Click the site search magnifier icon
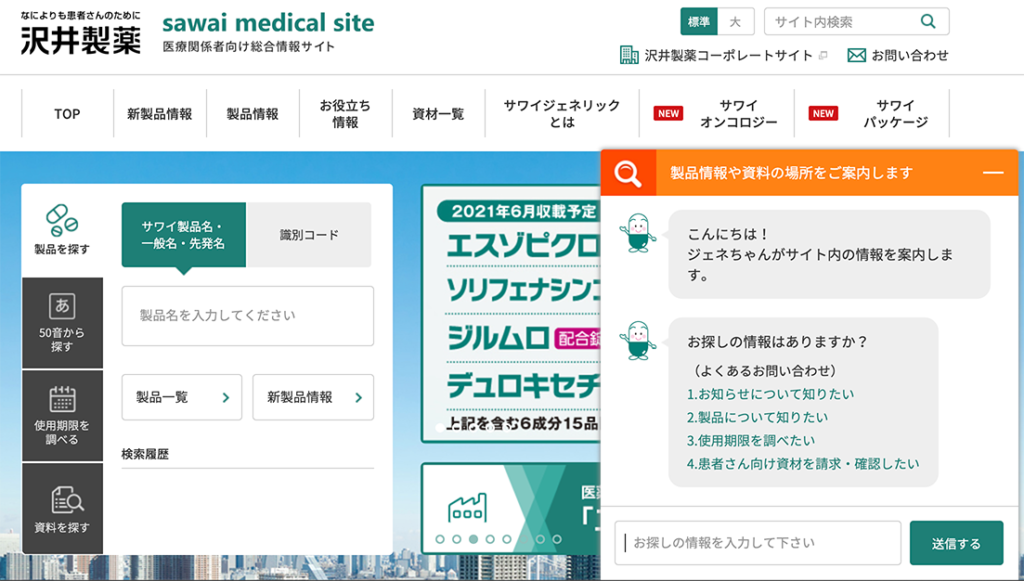 [x=927, y=22]
